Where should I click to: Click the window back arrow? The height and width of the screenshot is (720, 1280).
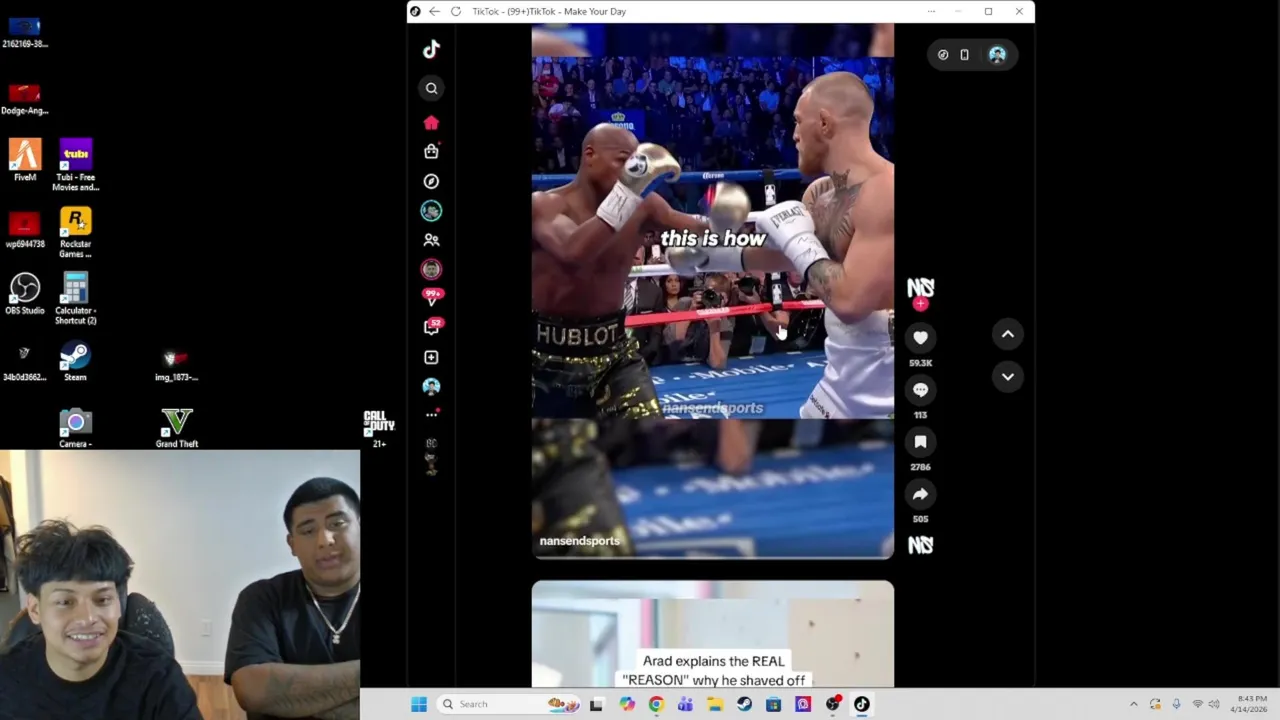[434, 11]
